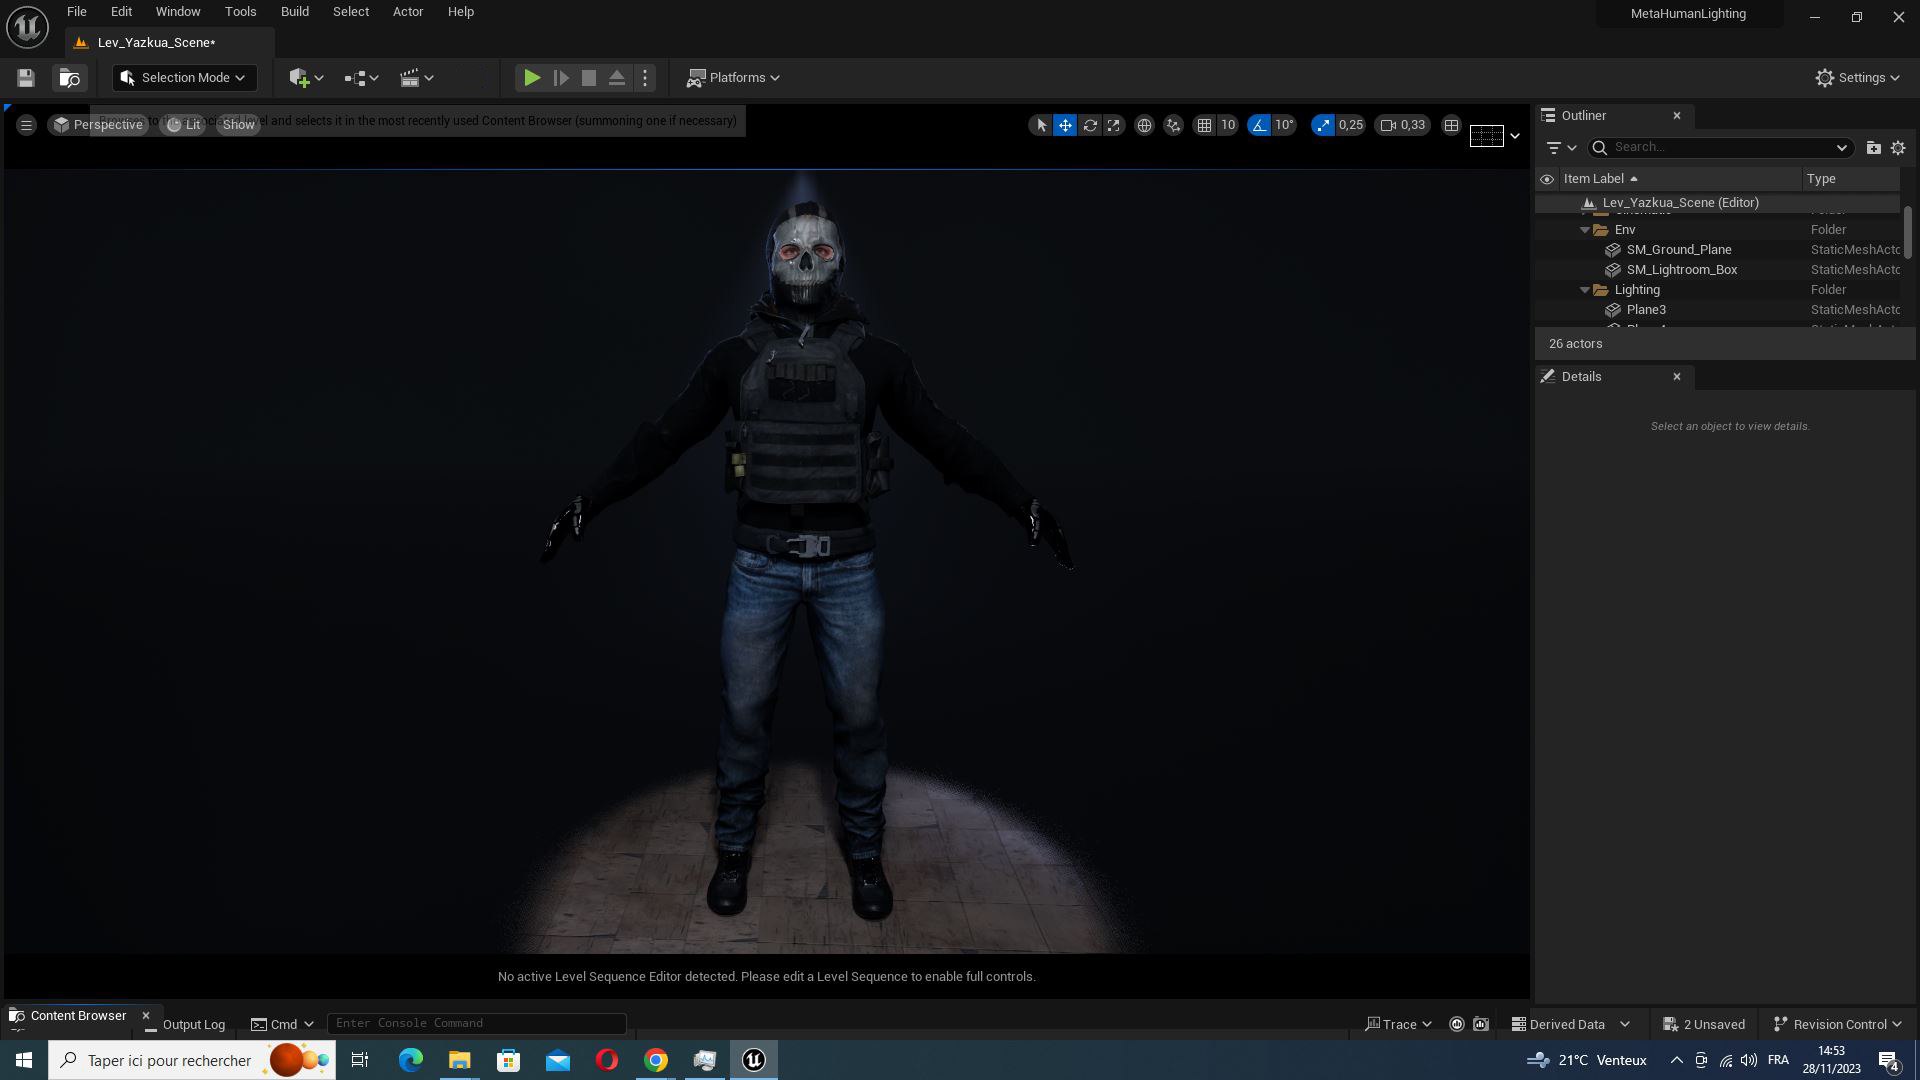Open the Perspective view mode menu

[x=98, y=125]
